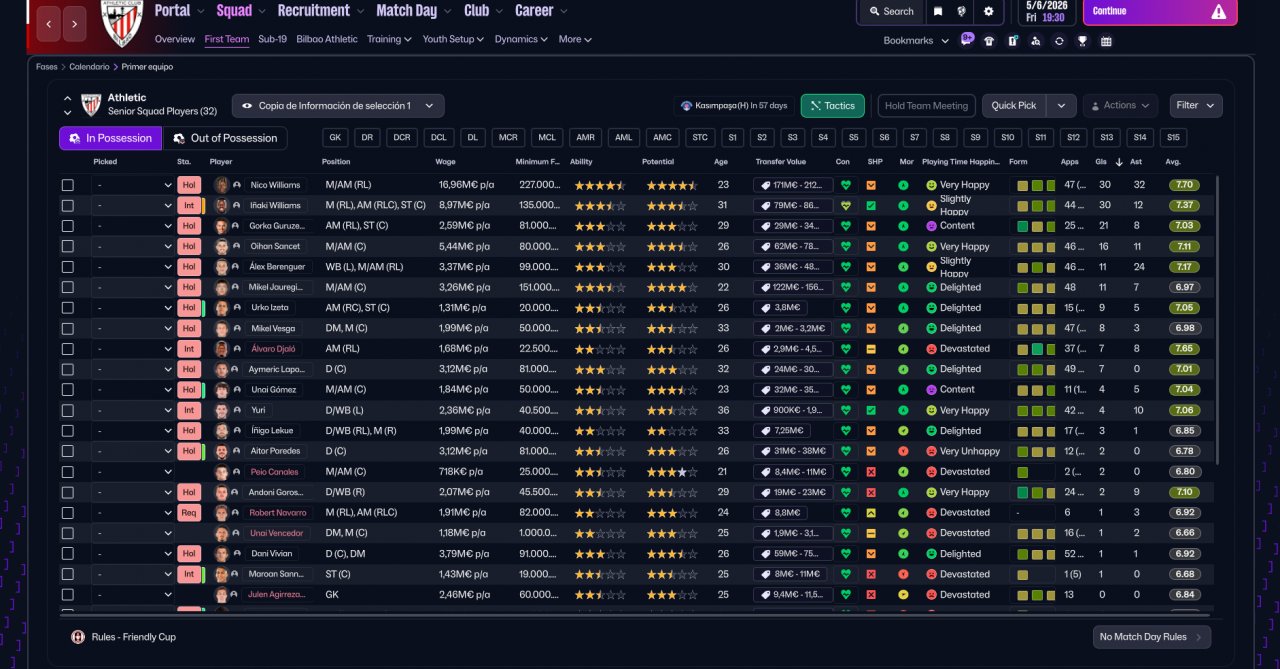Check the box next to Dani Vivian
Image resolution: width=1280 pixels, height=669 pixels.
tap(68, 554)
